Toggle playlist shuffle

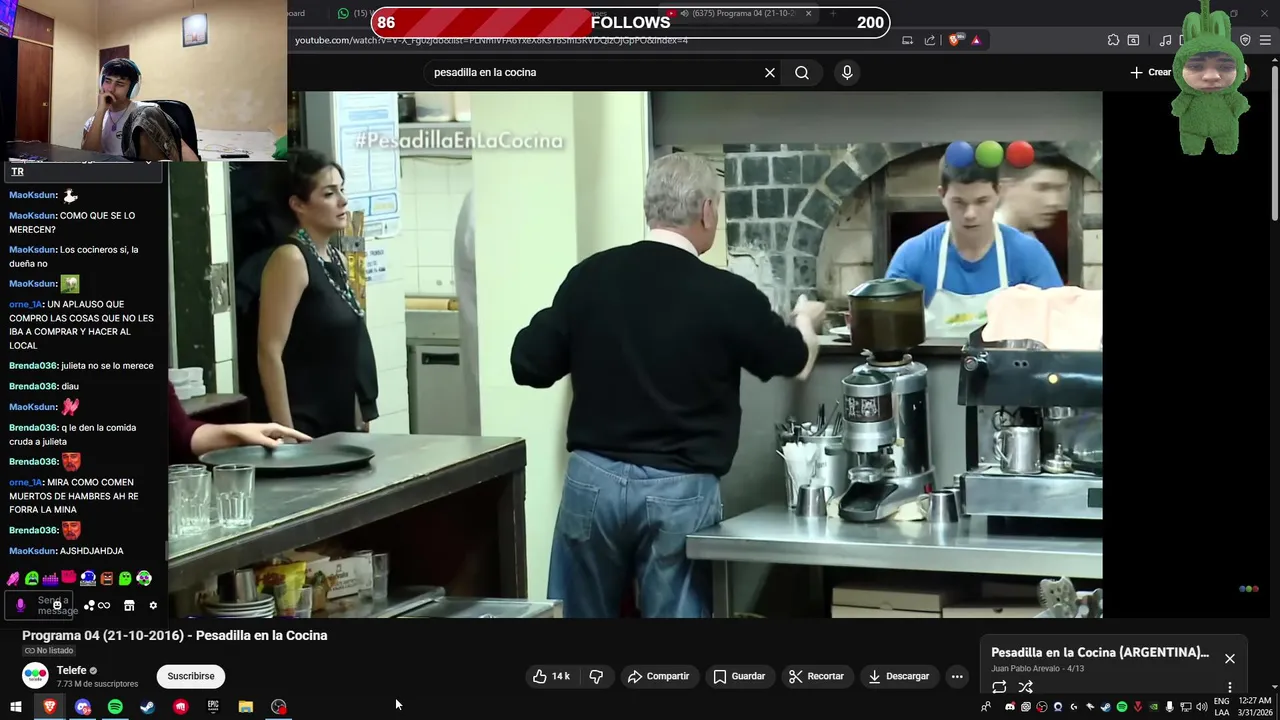pos(1025,687)
